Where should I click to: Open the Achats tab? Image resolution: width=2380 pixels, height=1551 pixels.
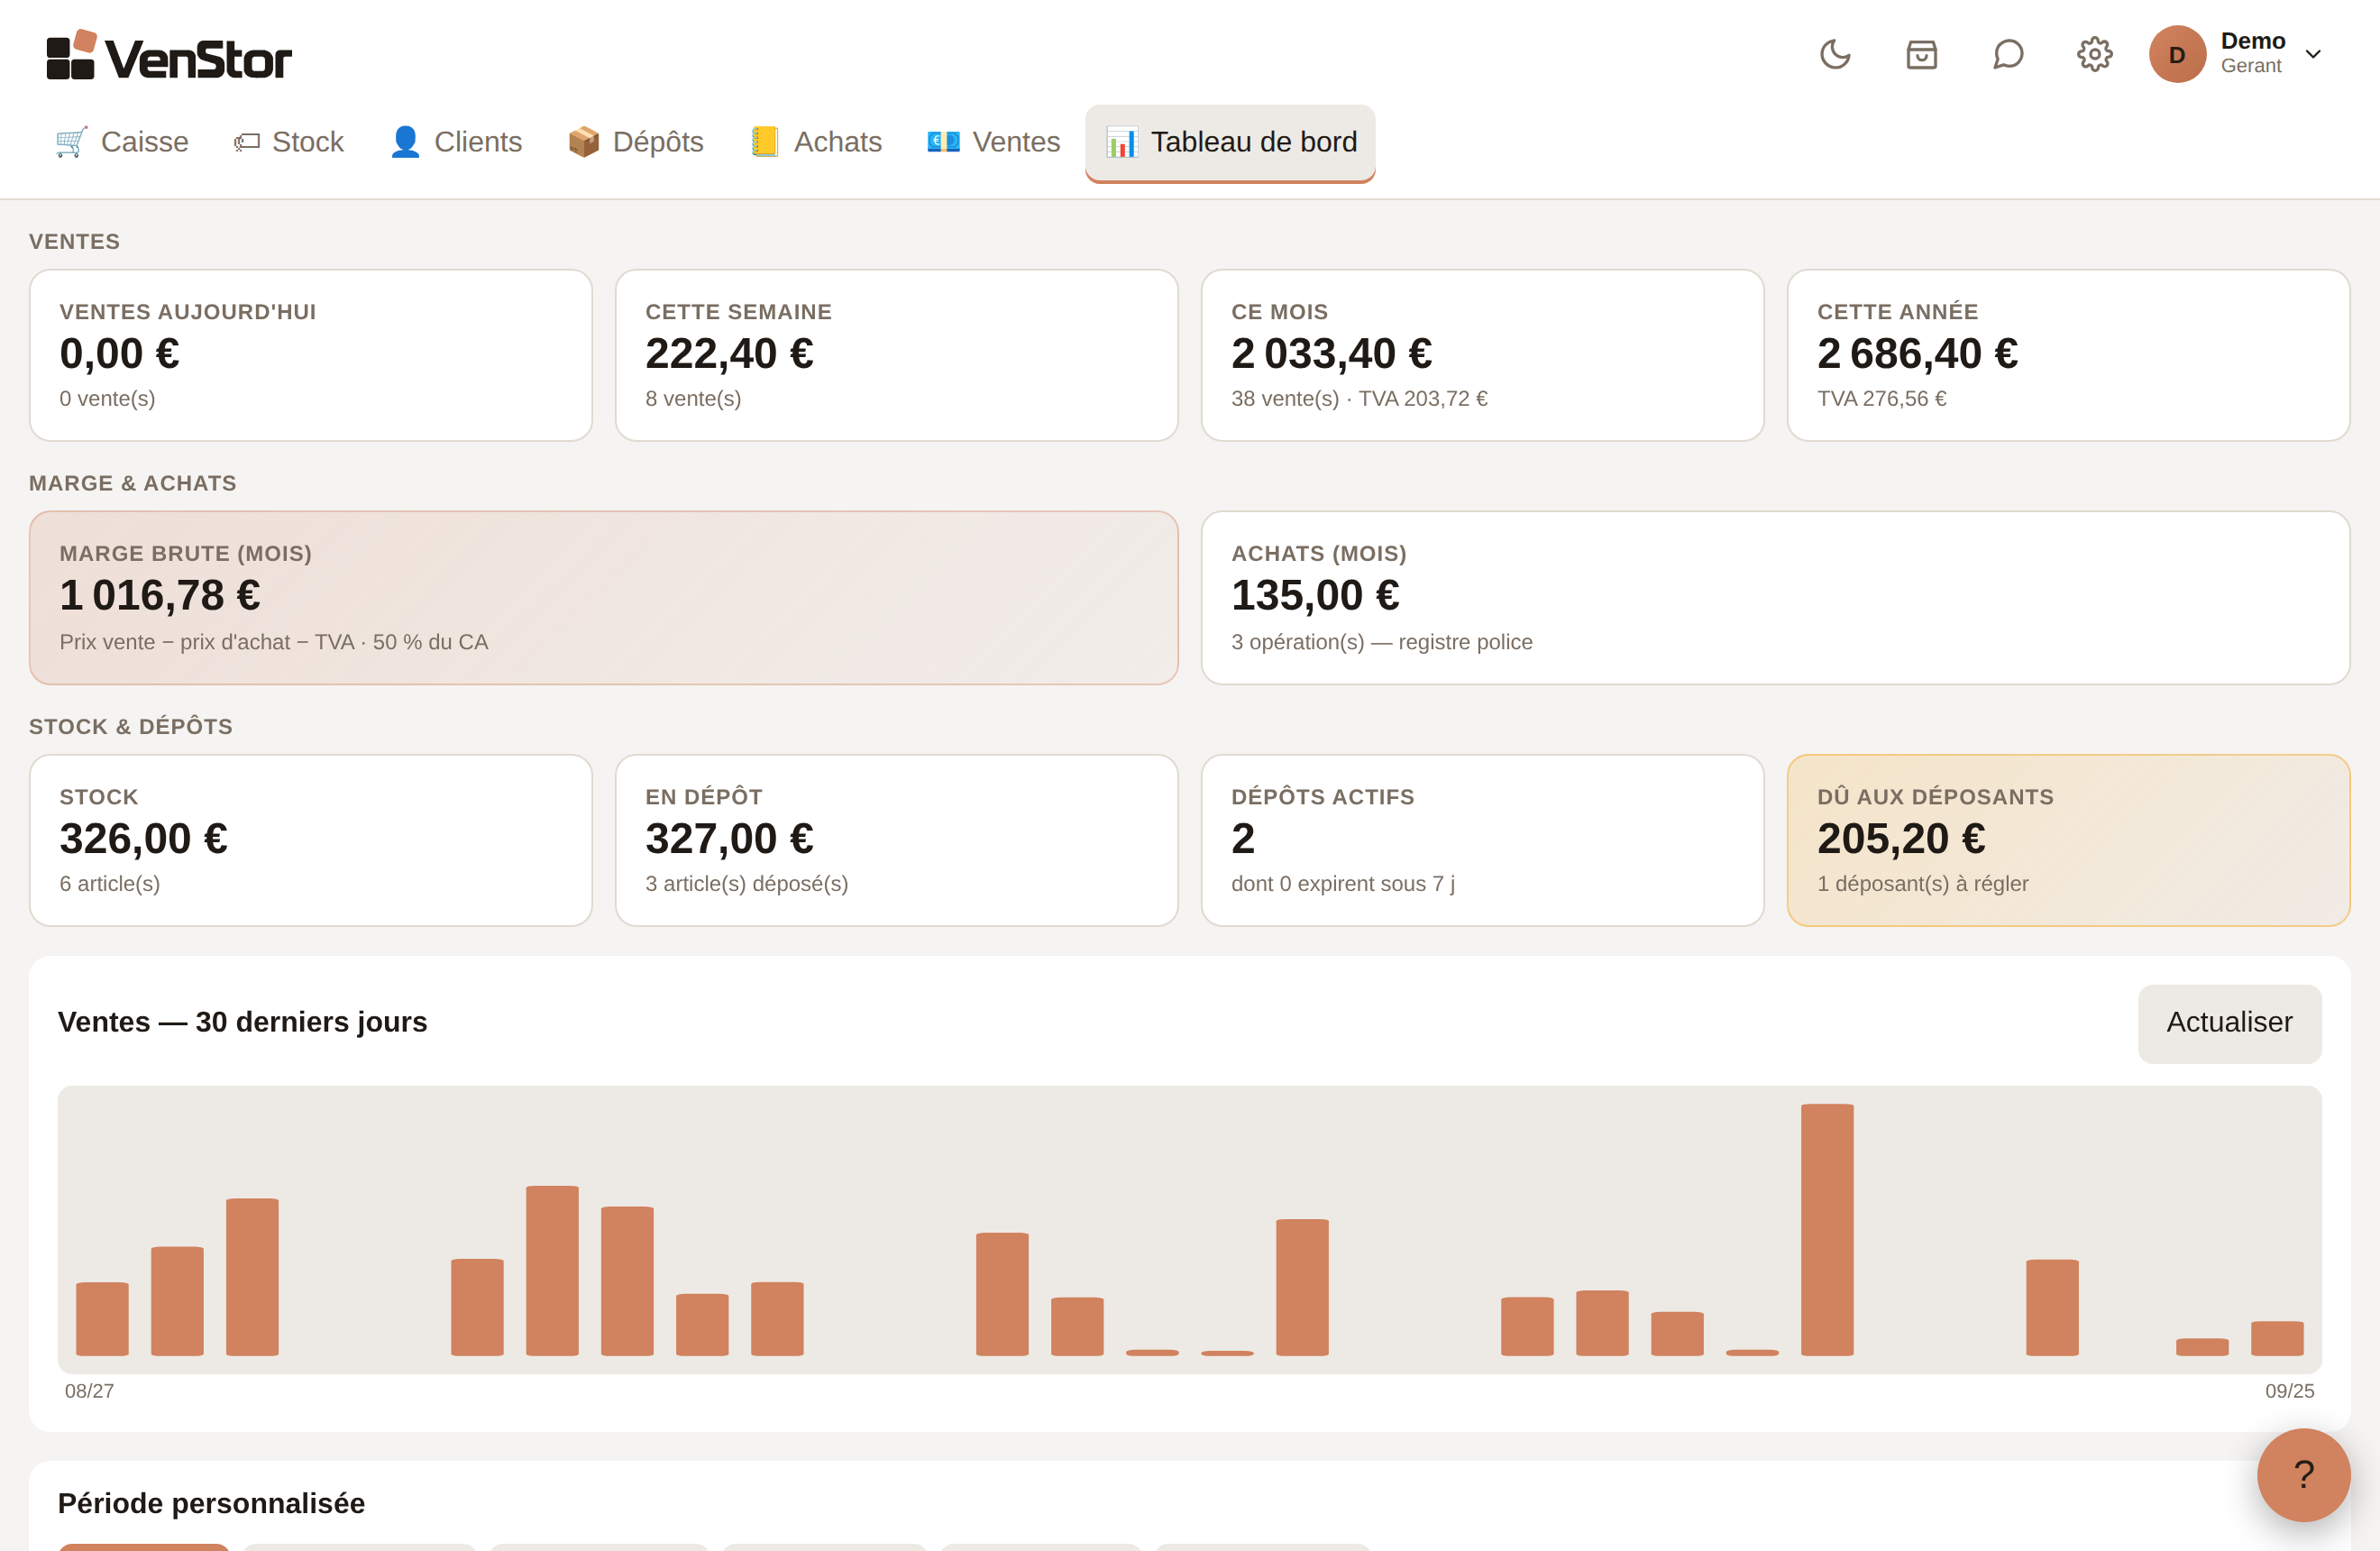pos(816,142)
